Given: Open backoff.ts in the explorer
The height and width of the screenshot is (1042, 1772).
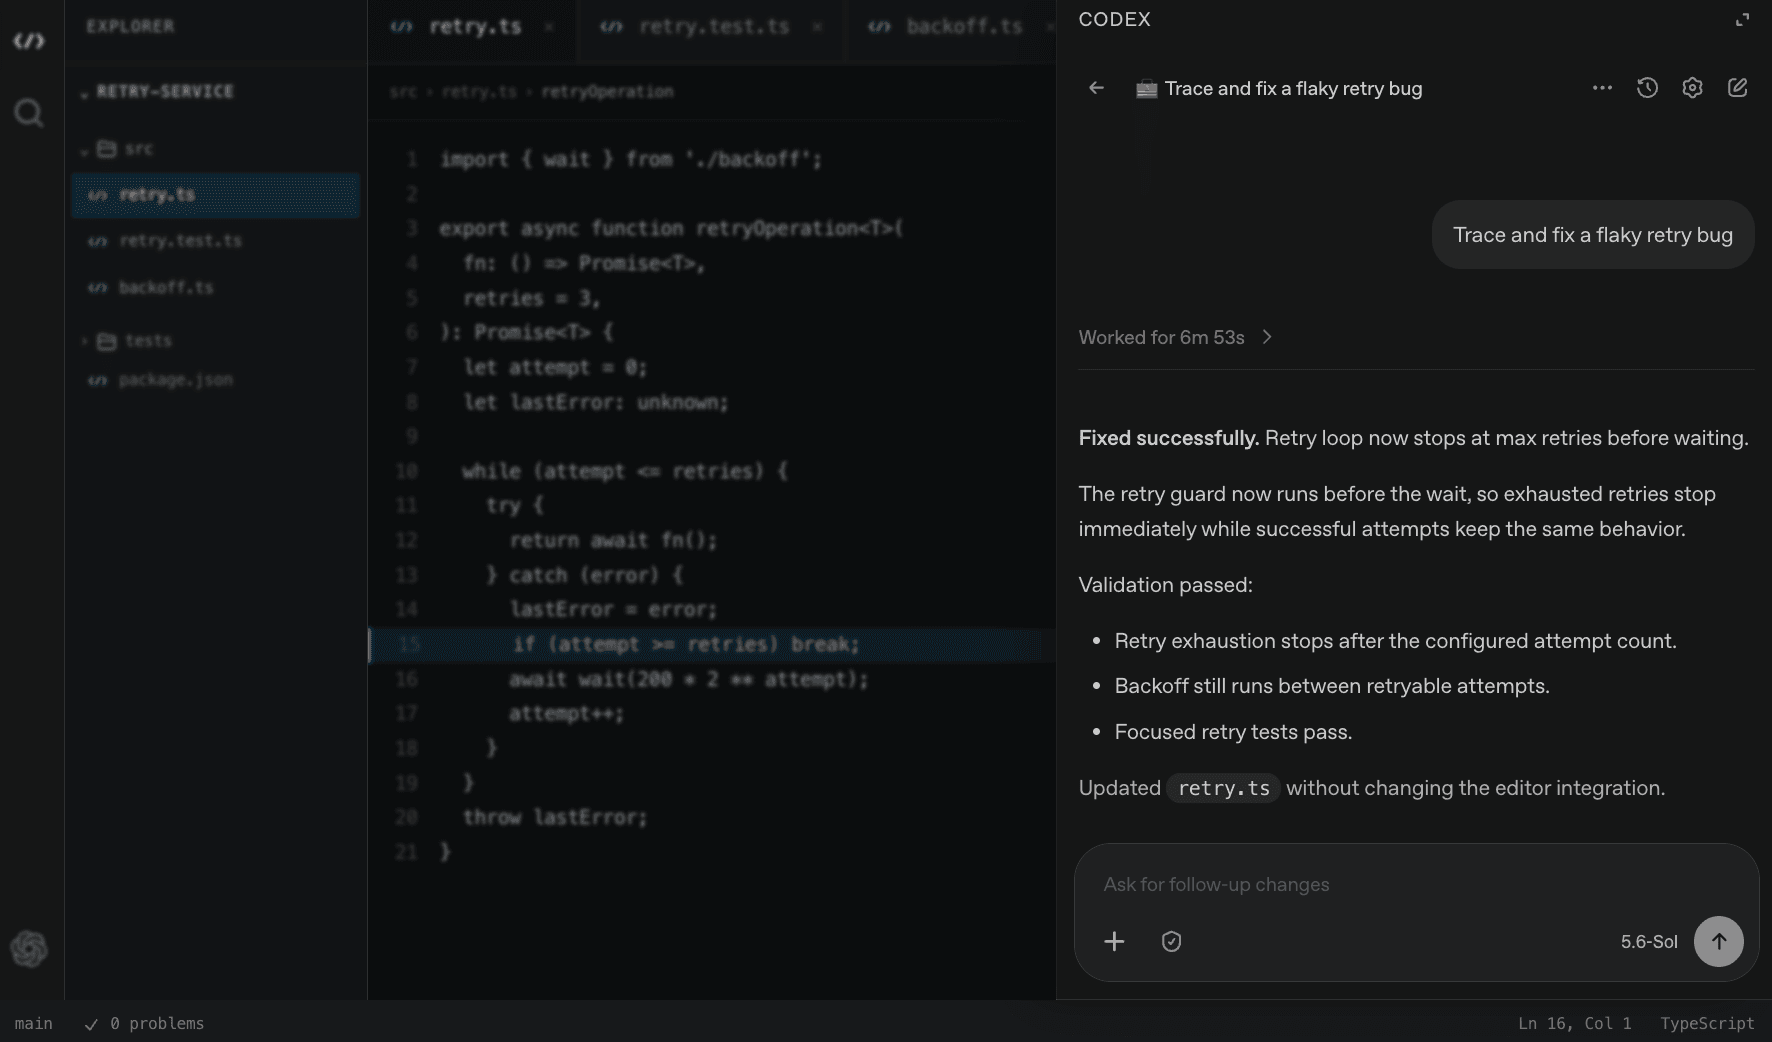Looking at the screenshot, I should pyautogui.click(x=151, y=288).
